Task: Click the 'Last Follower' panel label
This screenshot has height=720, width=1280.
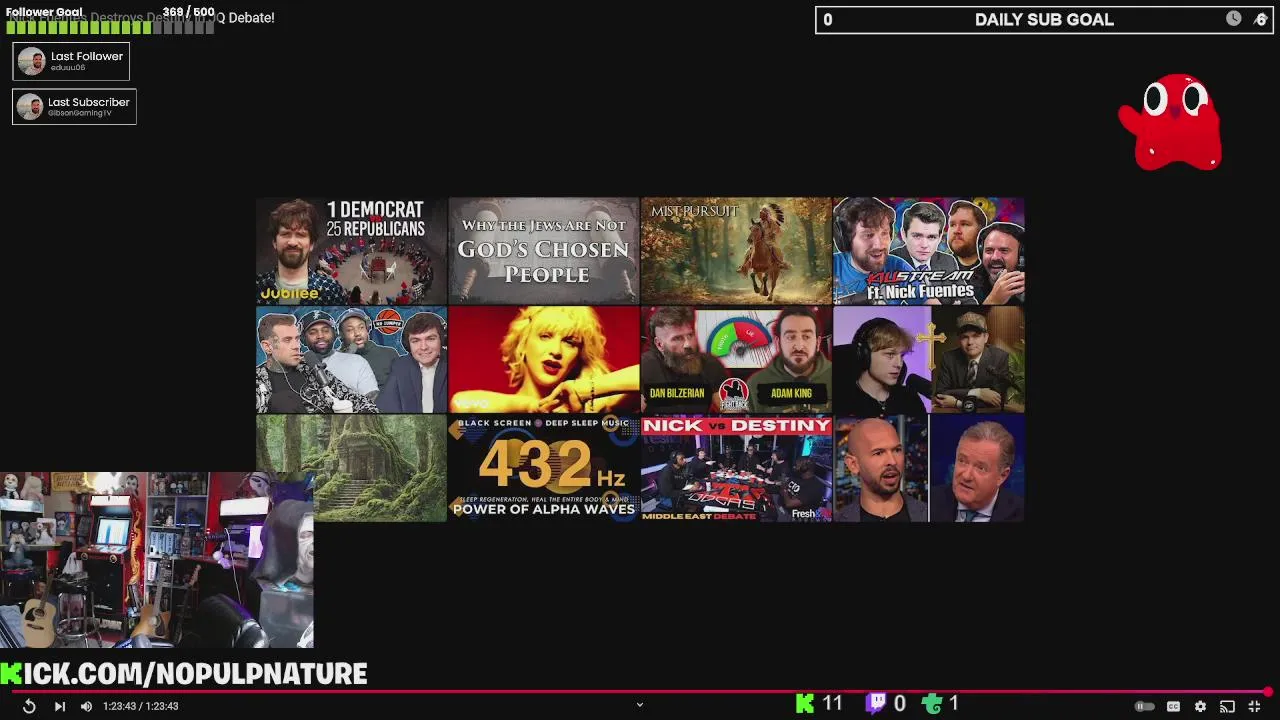Action: tap(87, 57)
